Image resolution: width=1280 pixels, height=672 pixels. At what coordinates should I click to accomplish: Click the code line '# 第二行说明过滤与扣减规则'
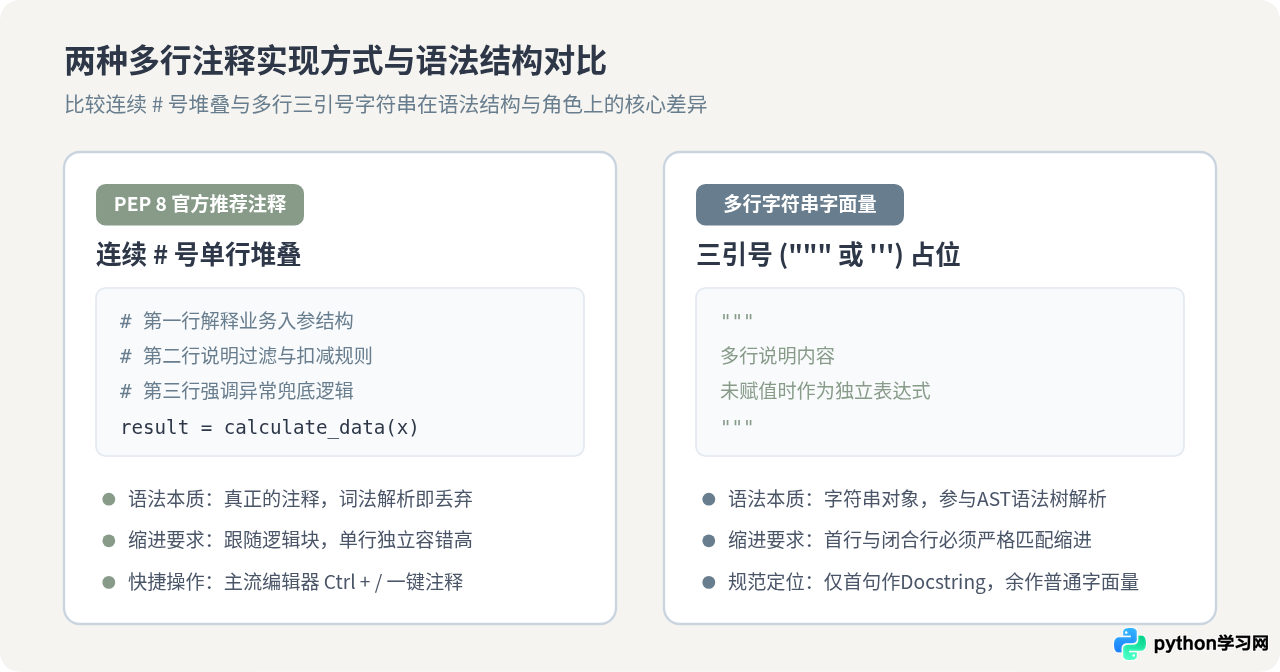[247, 356]
